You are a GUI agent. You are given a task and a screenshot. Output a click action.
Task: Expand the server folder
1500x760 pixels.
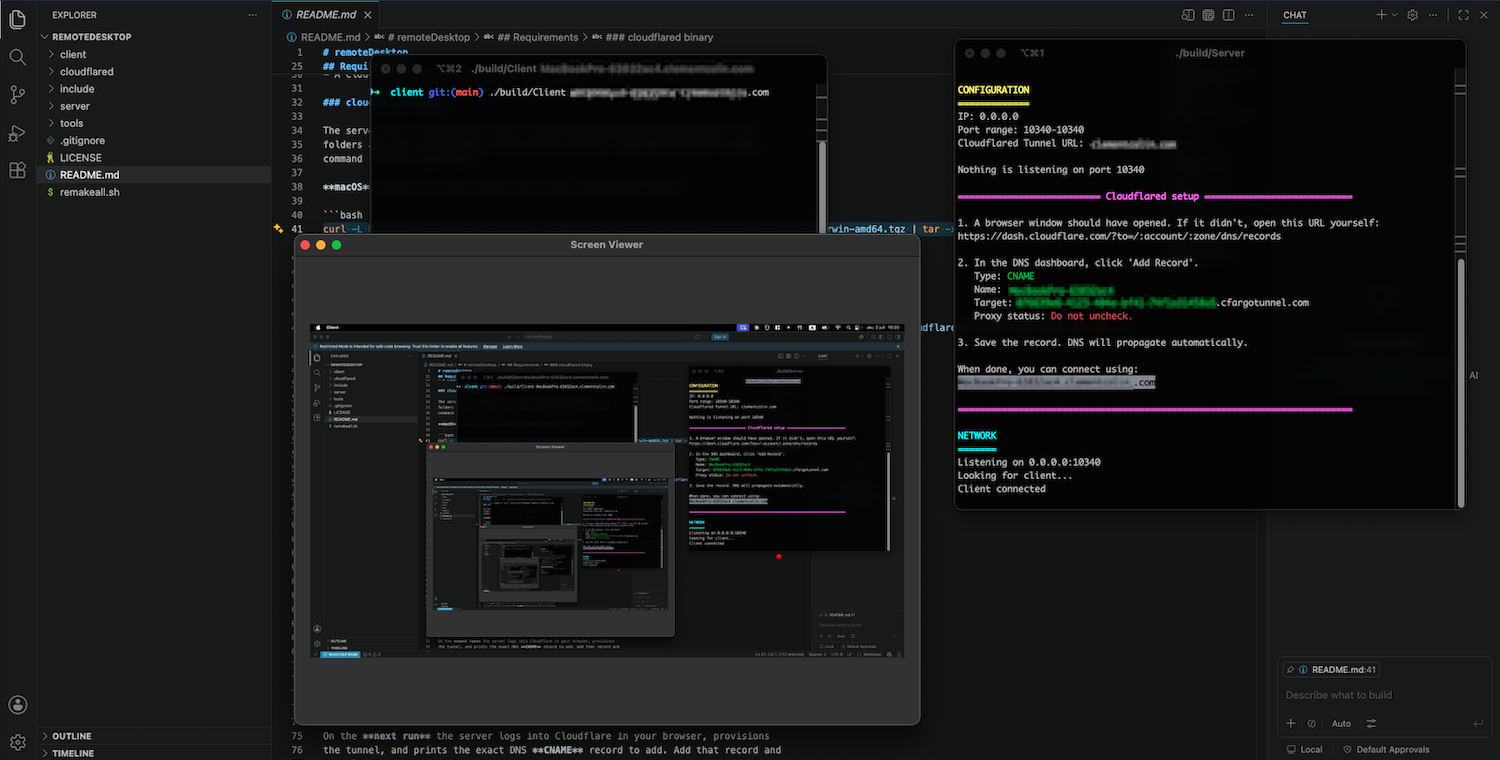click(x=154, y=105)
